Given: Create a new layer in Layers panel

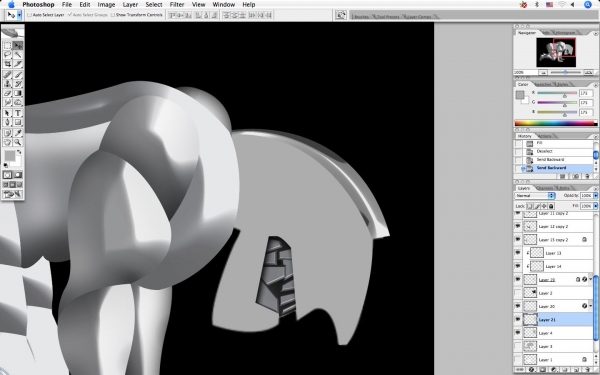Looking at the screenshot, I should coord(576,370).
